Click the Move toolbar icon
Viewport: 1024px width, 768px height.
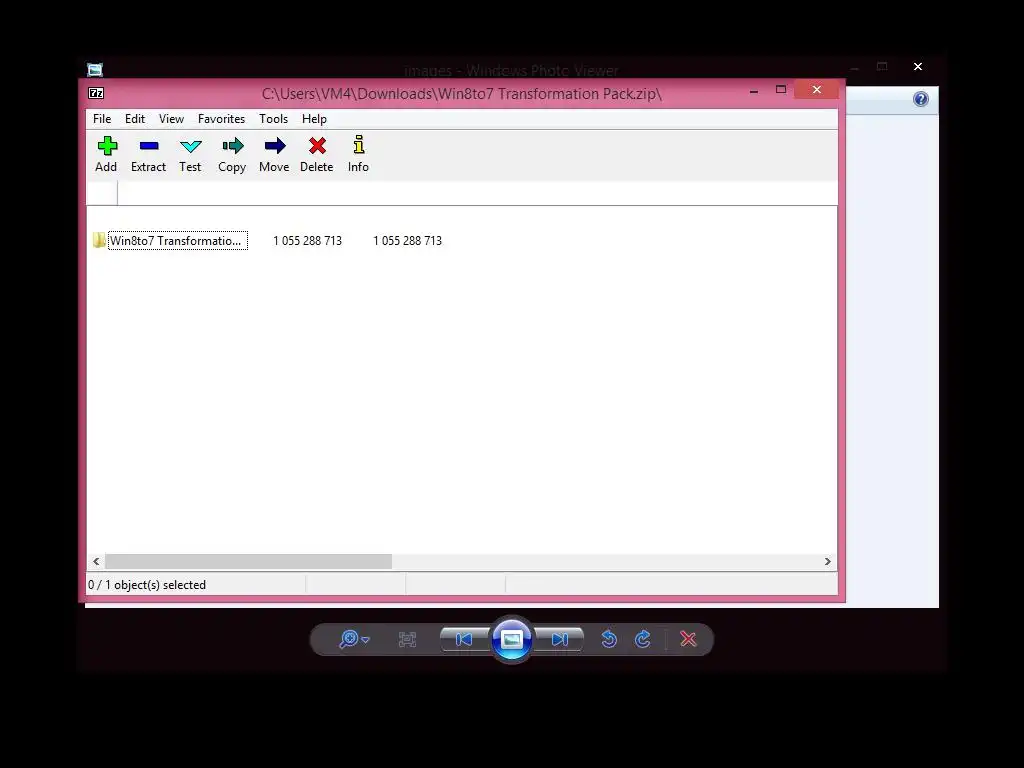[275, 146]
